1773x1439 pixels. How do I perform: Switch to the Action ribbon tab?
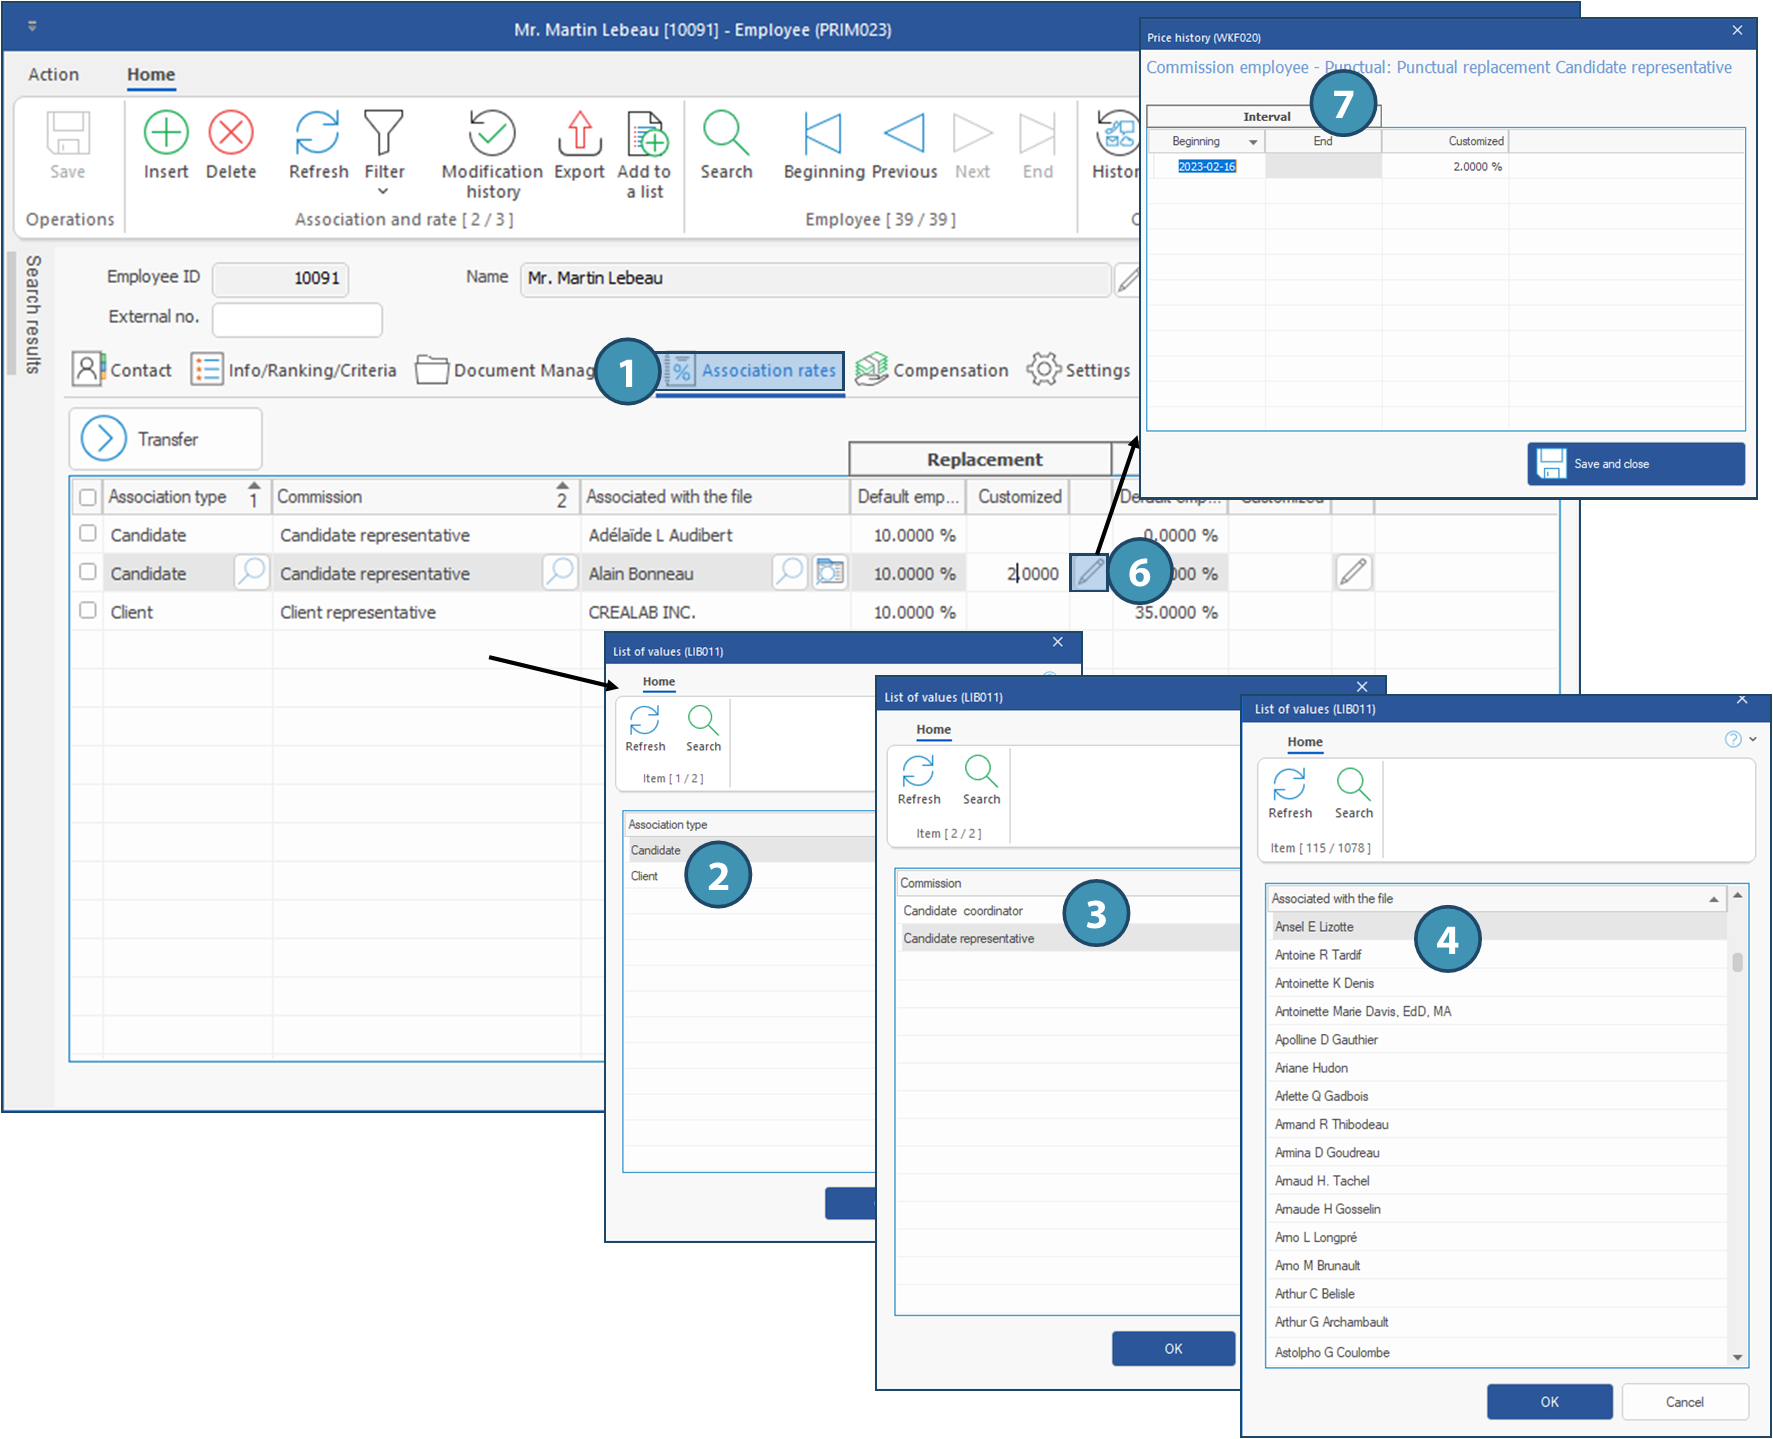[54, 74]
